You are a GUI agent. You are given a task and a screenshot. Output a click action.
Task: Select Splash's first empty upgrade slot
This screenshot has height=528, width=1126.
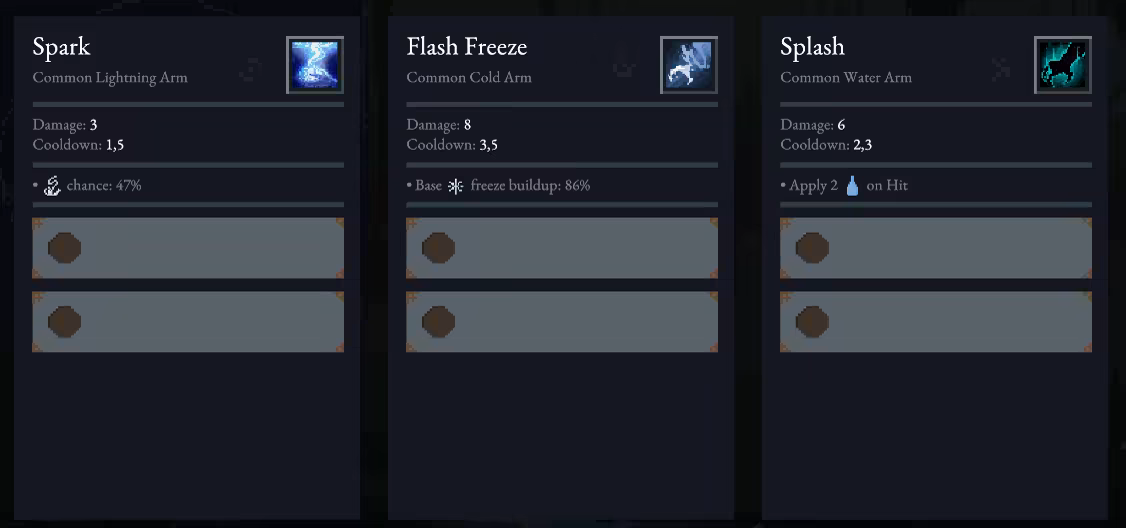pos(936,248)
